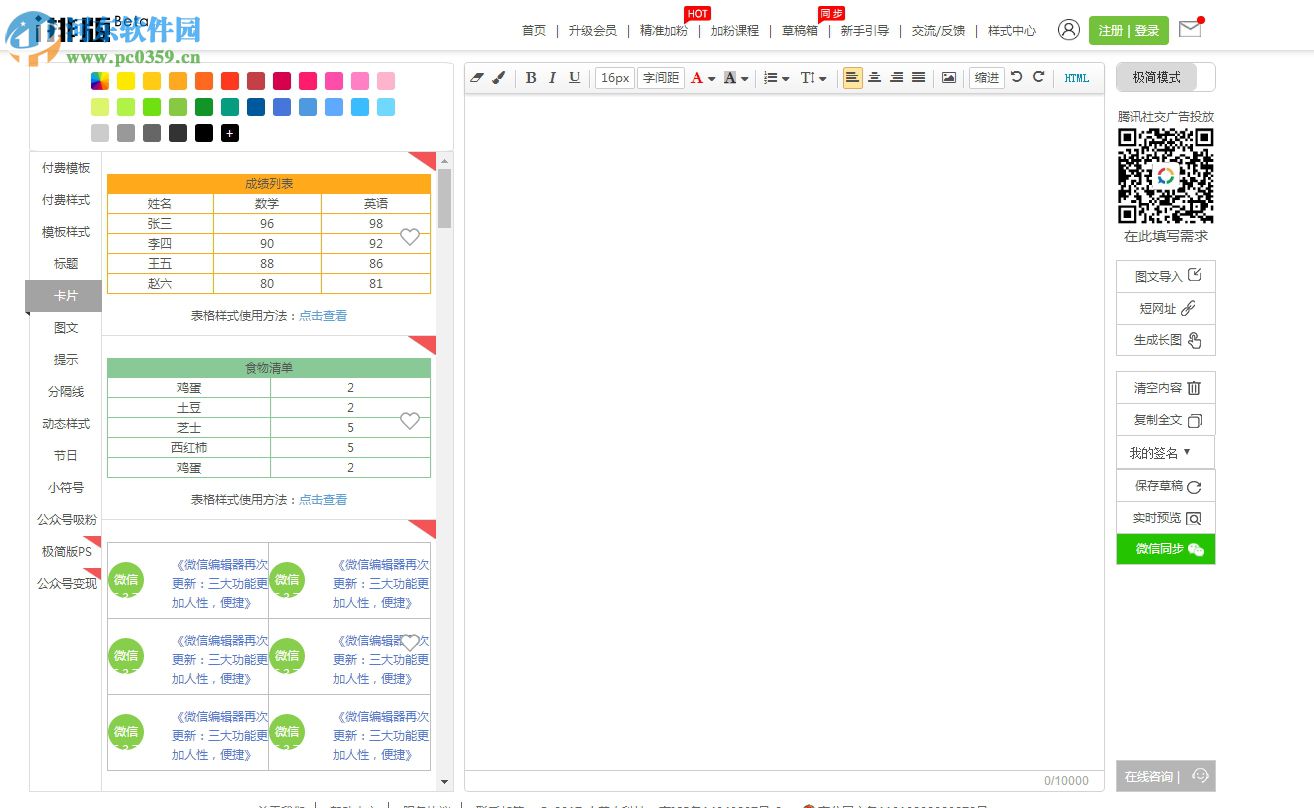Image resolution: width=1314 pixels, height=808 pixels.
Task: Open 加粉课程 menu item
Action: pyautogui.click(x=735, y=31)
